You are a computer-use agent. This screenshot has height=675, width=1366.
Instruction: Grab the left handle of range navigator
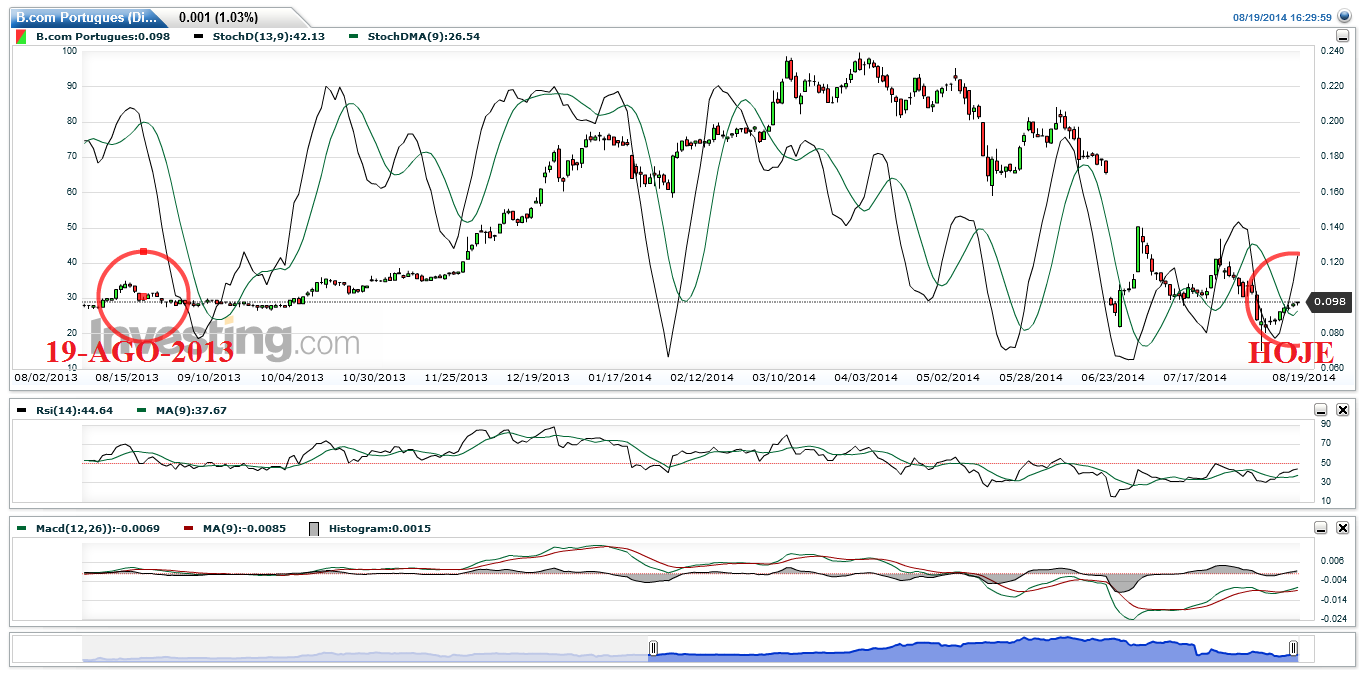click(x=653, y=648)
